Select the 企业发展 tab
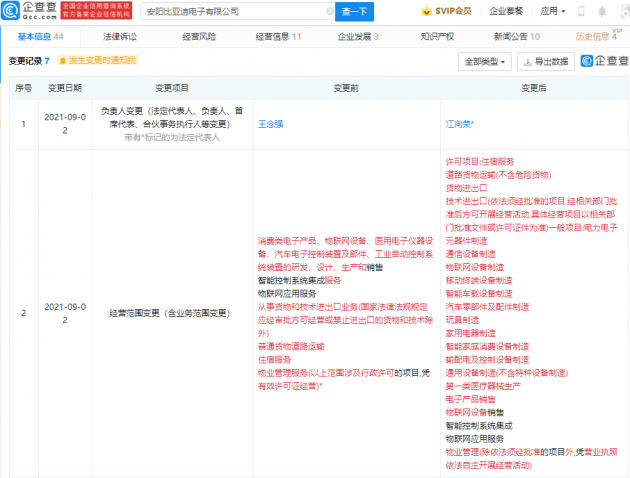Image resolution: width=630 pixels, height=478 pixels. pos(358,37)
